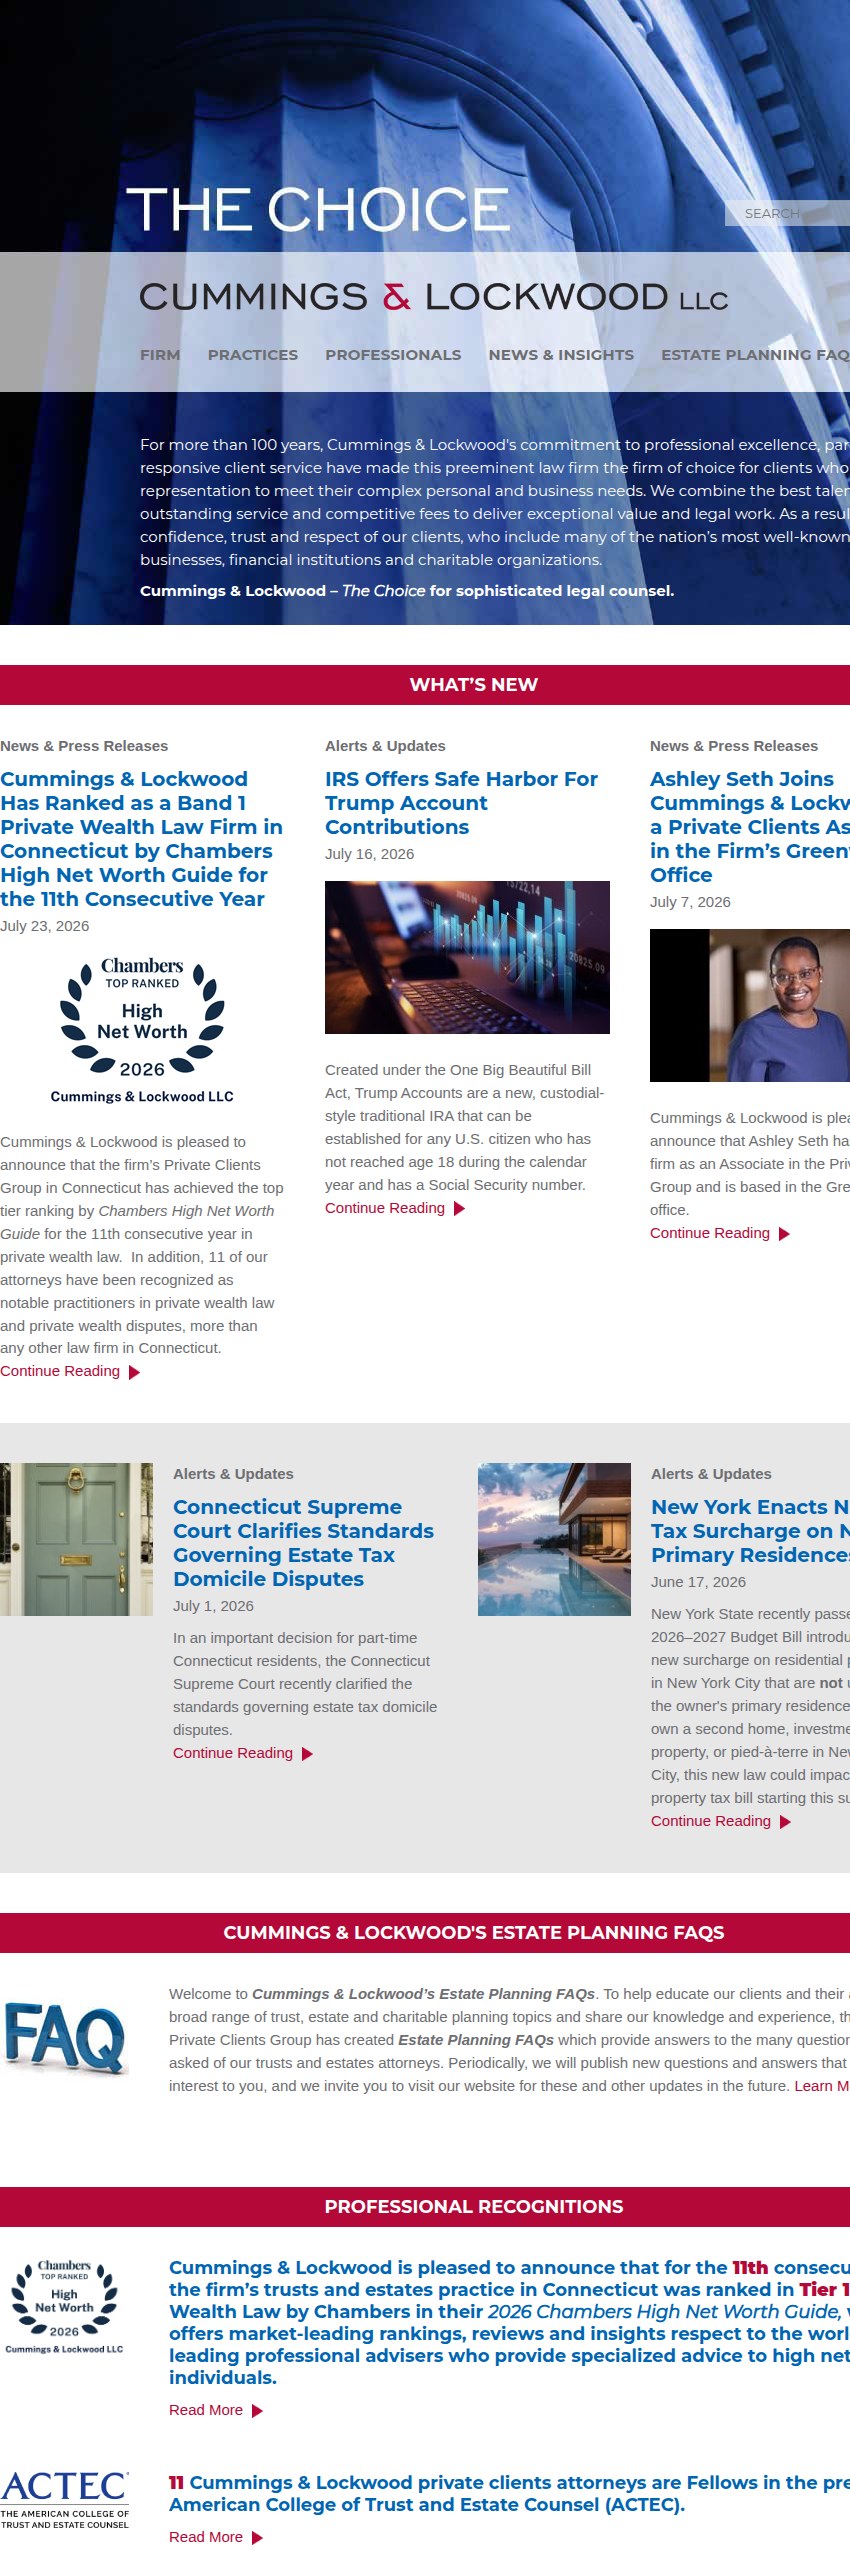Screen dimensions: 850x2550
Task: Click the date July 16, 2026
Action: point(369,854)
